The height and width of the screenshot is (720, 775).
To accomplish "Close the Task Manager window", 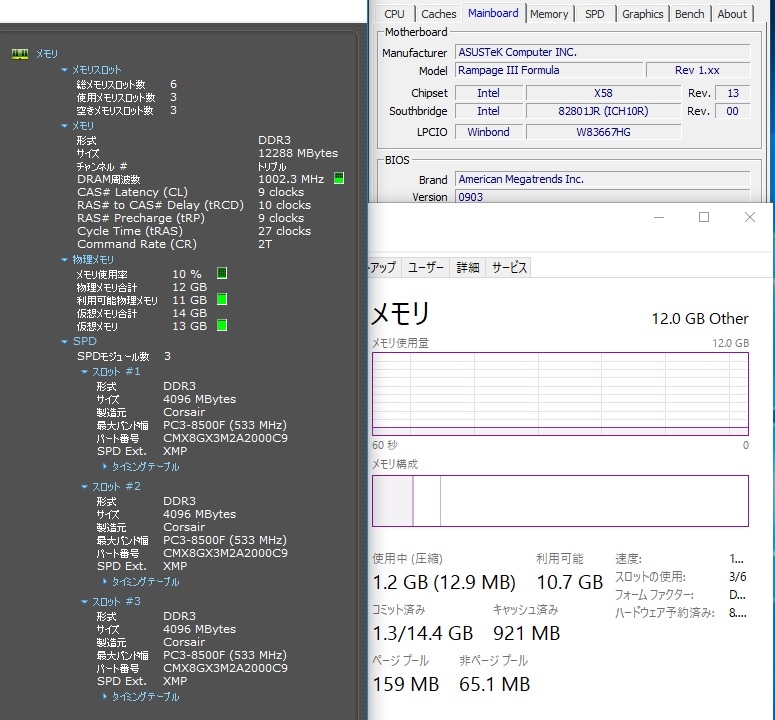I will point(750,217).
